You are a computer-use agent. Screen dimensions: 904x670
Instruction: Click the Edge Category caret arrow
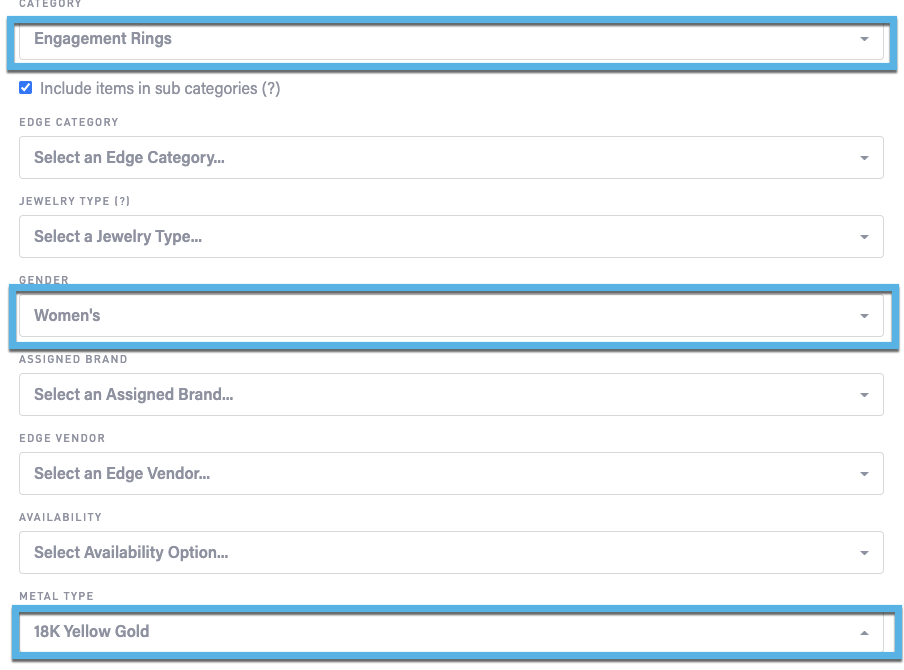863,158
